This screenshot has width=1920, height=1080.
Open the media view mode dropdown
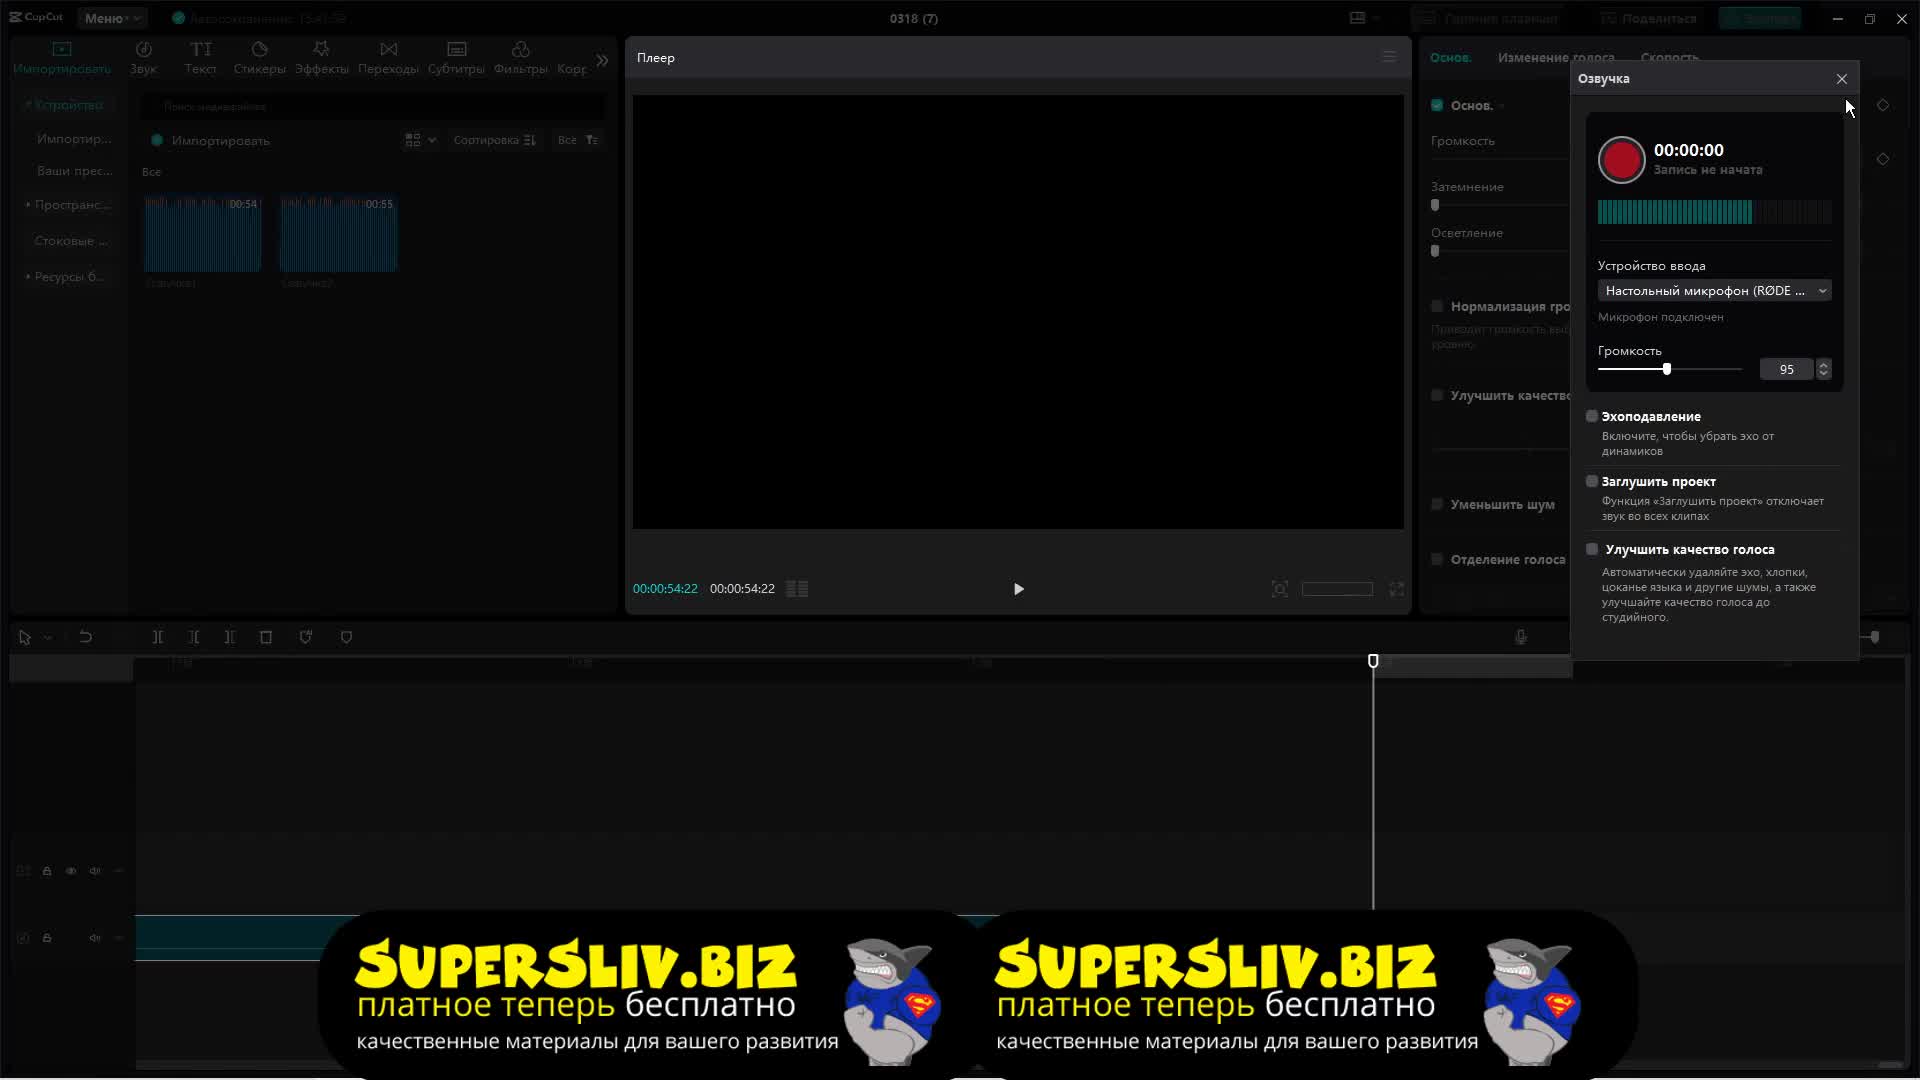pyautogui.click(x=420, y=140)
